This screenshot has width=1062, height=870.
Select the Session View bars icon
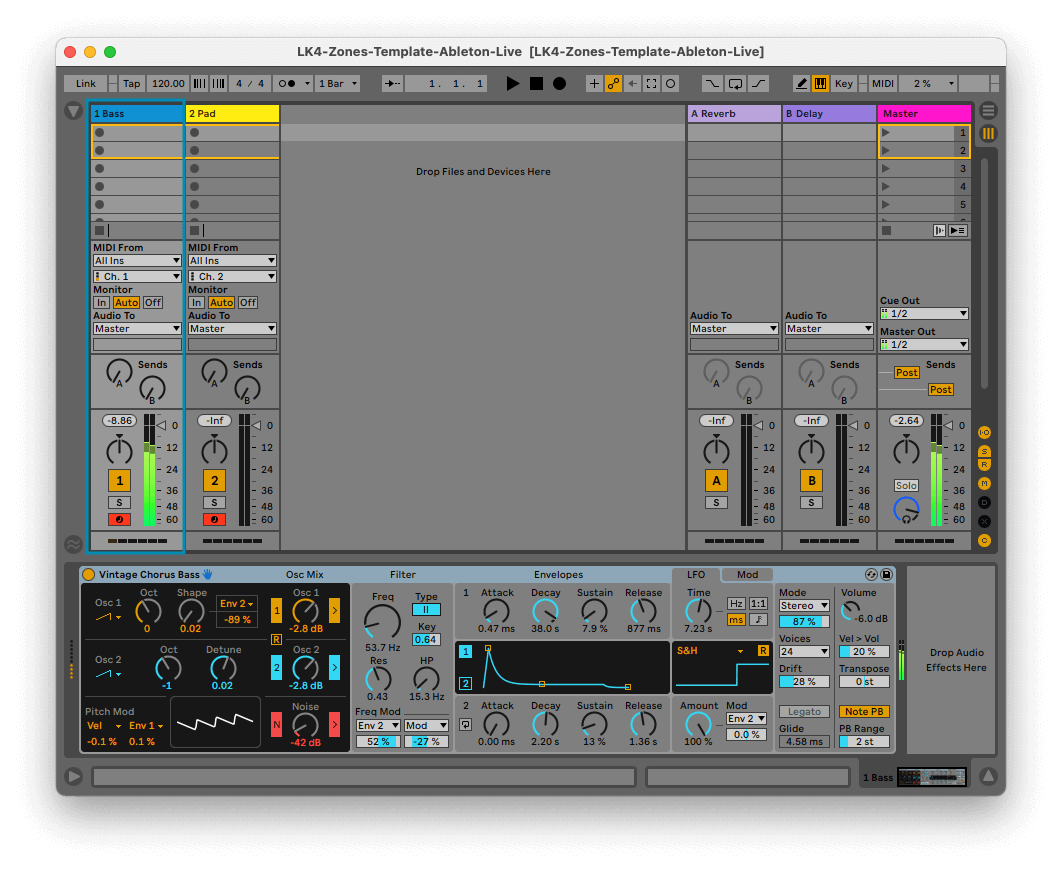[x=988, y=133]
